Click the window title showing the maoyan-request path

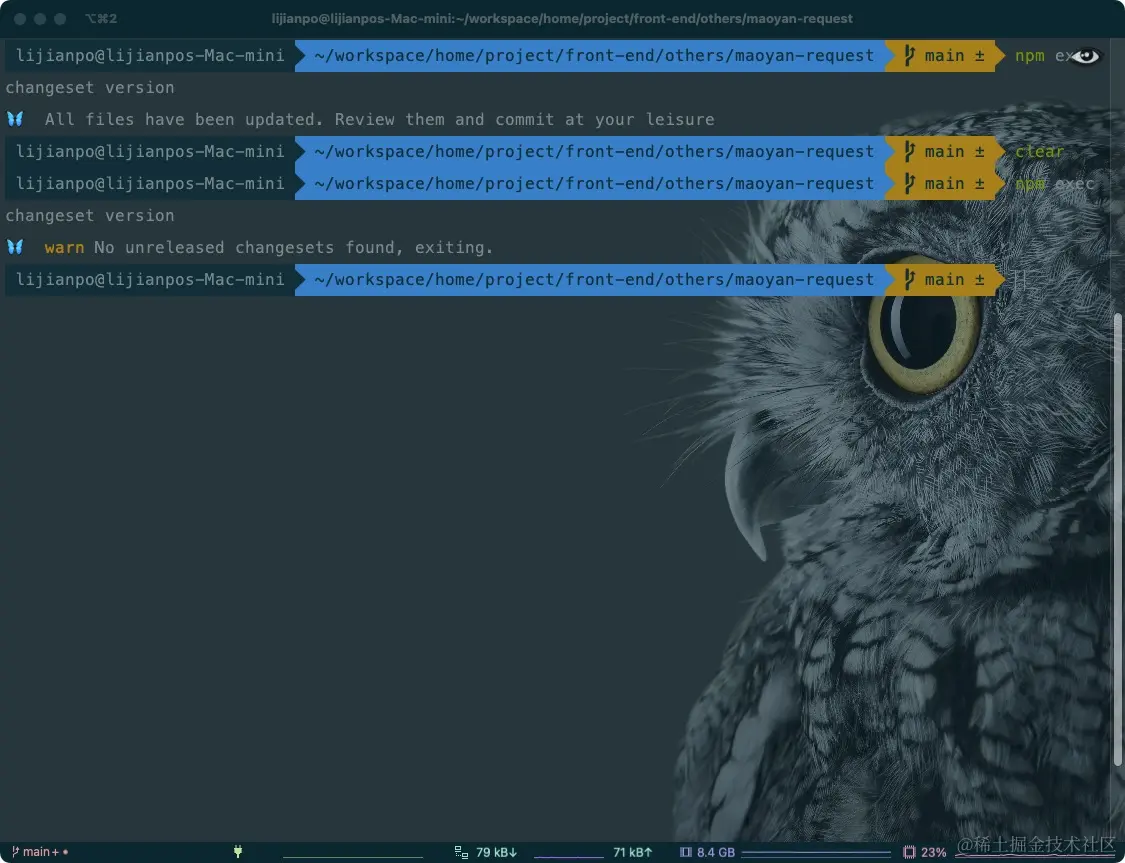pyautogui.click(x=562, y=19)
